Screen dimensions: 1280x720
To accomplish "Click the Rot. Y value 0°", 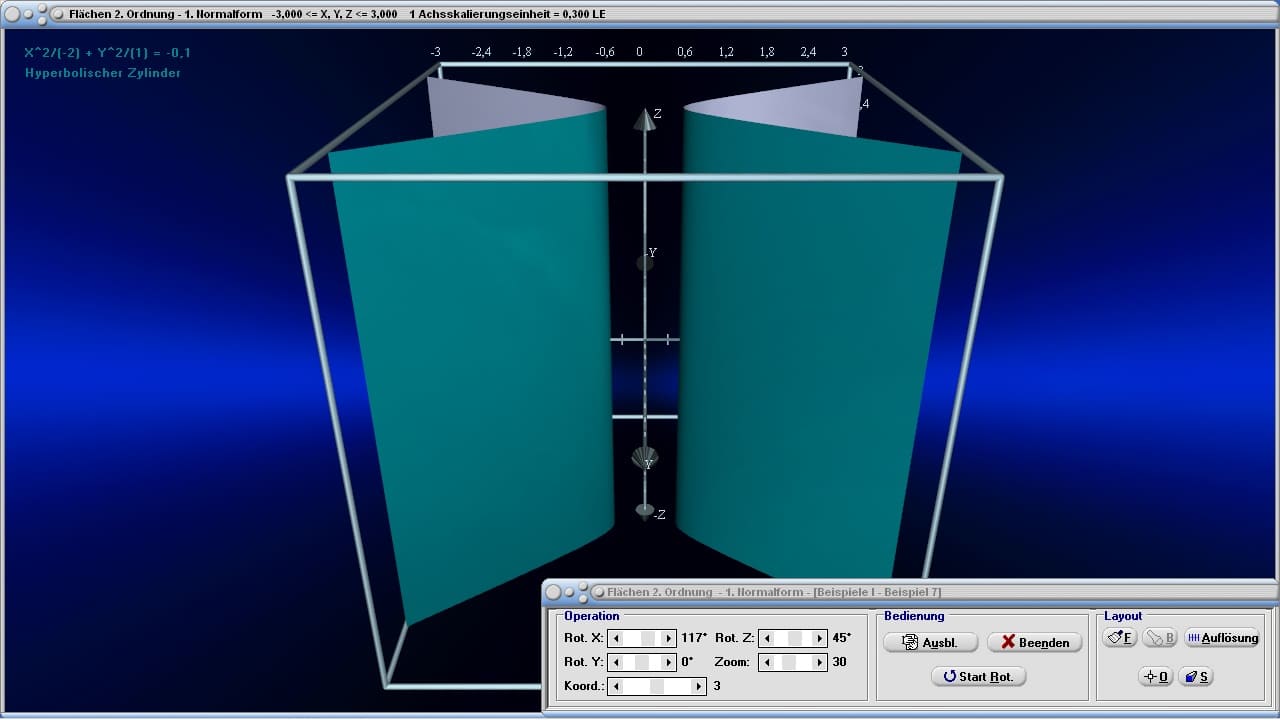I will coord(687,662).
